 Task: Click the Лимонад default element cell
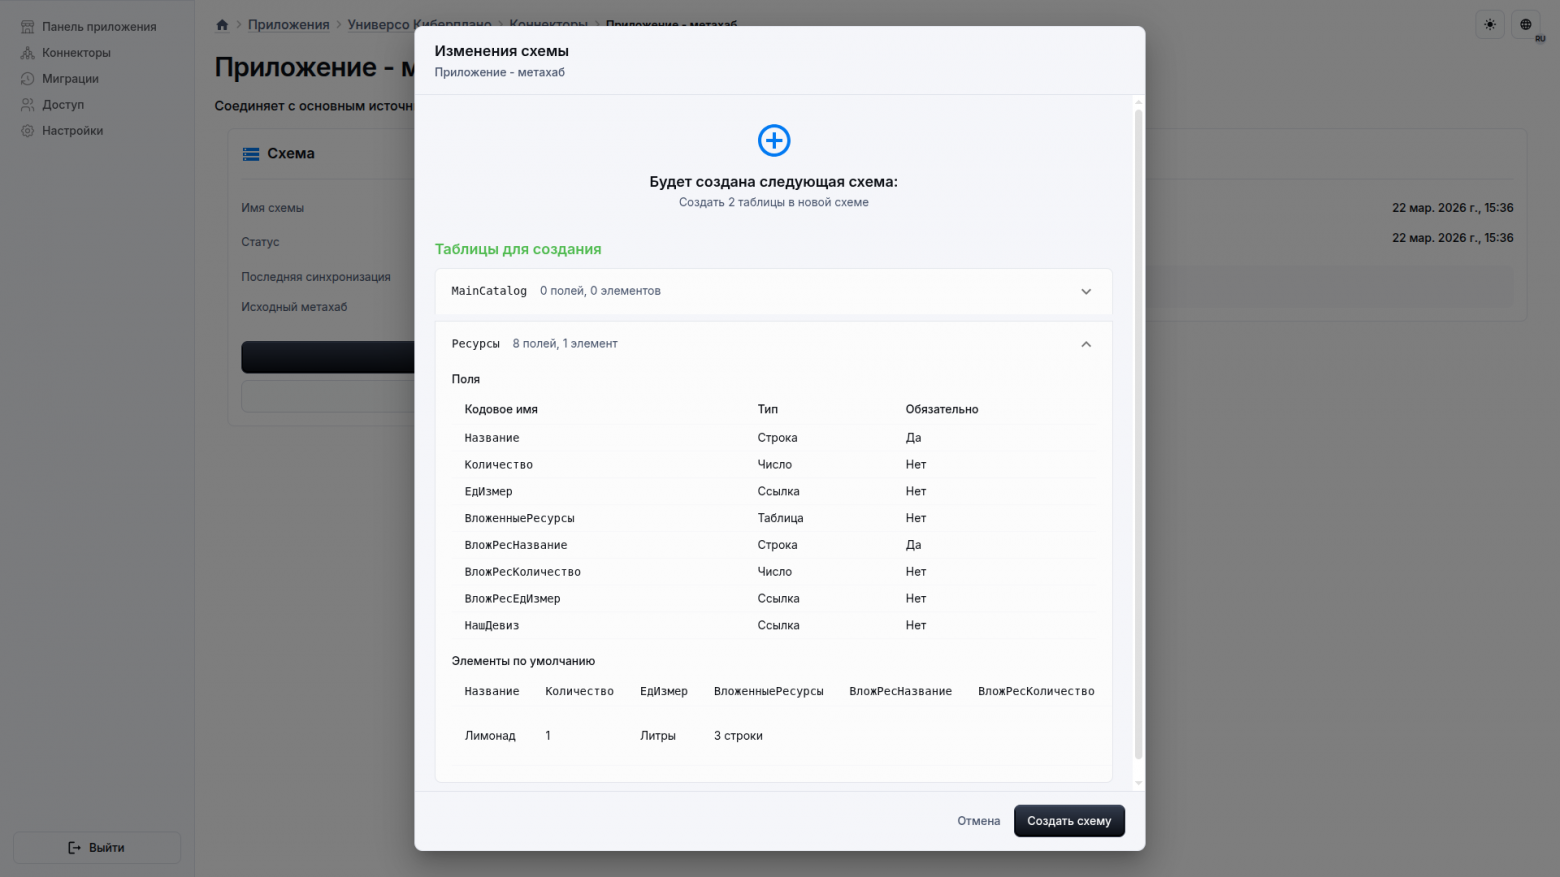pos(490,736)
